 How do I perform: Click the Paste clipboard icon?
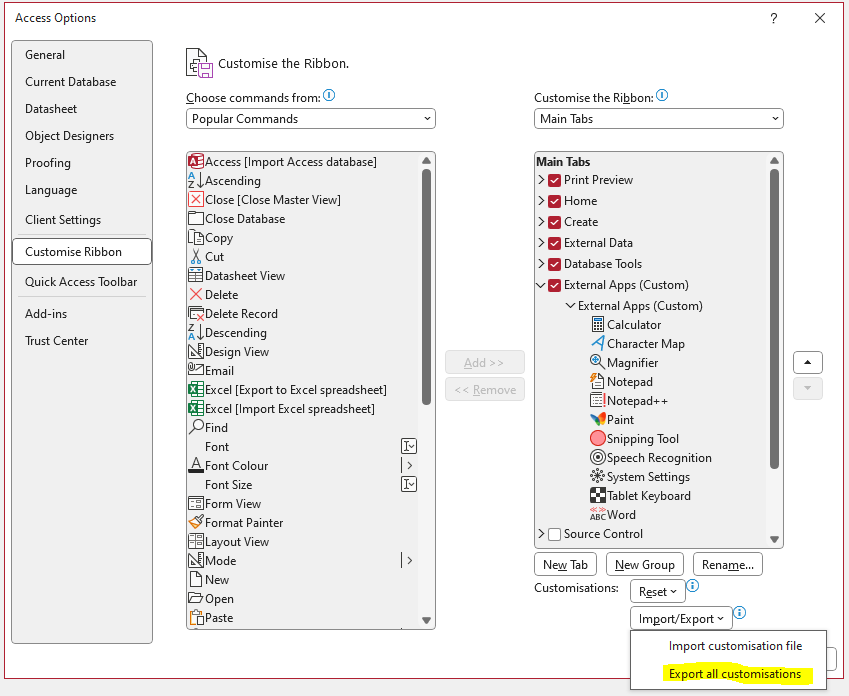(196, 617)
